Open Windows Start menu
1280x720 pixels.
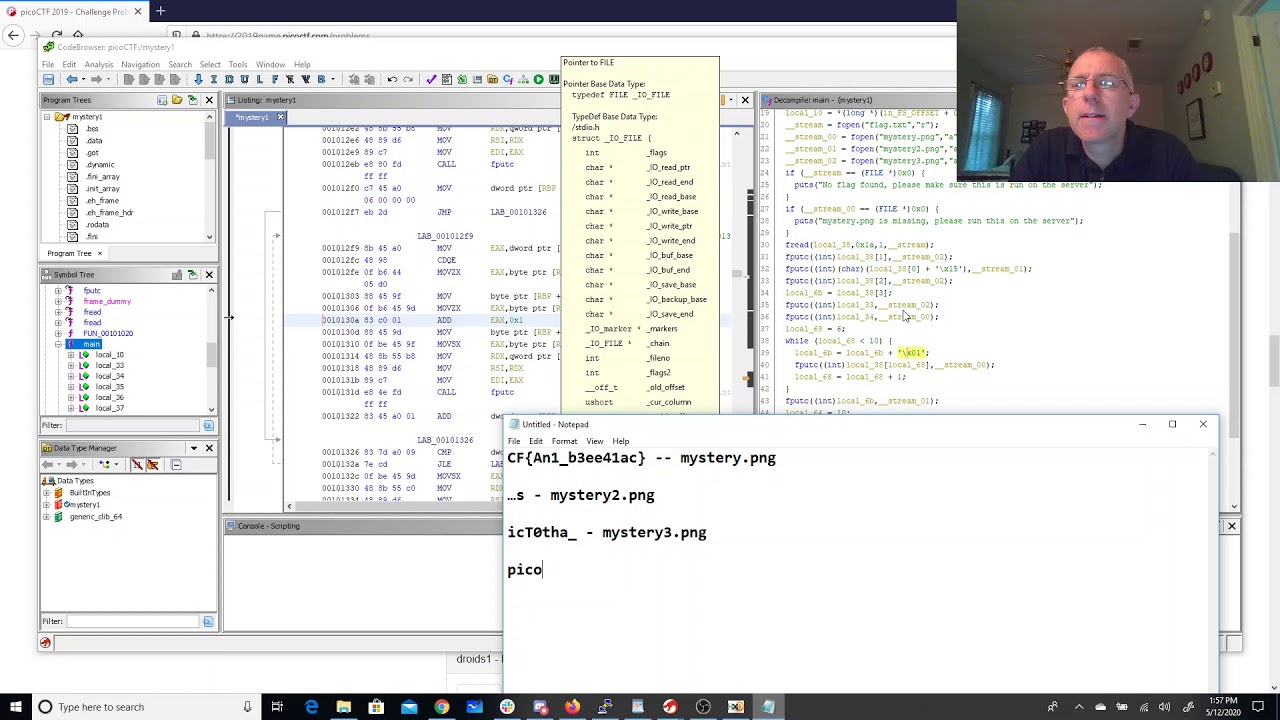[x=14, y=707]
